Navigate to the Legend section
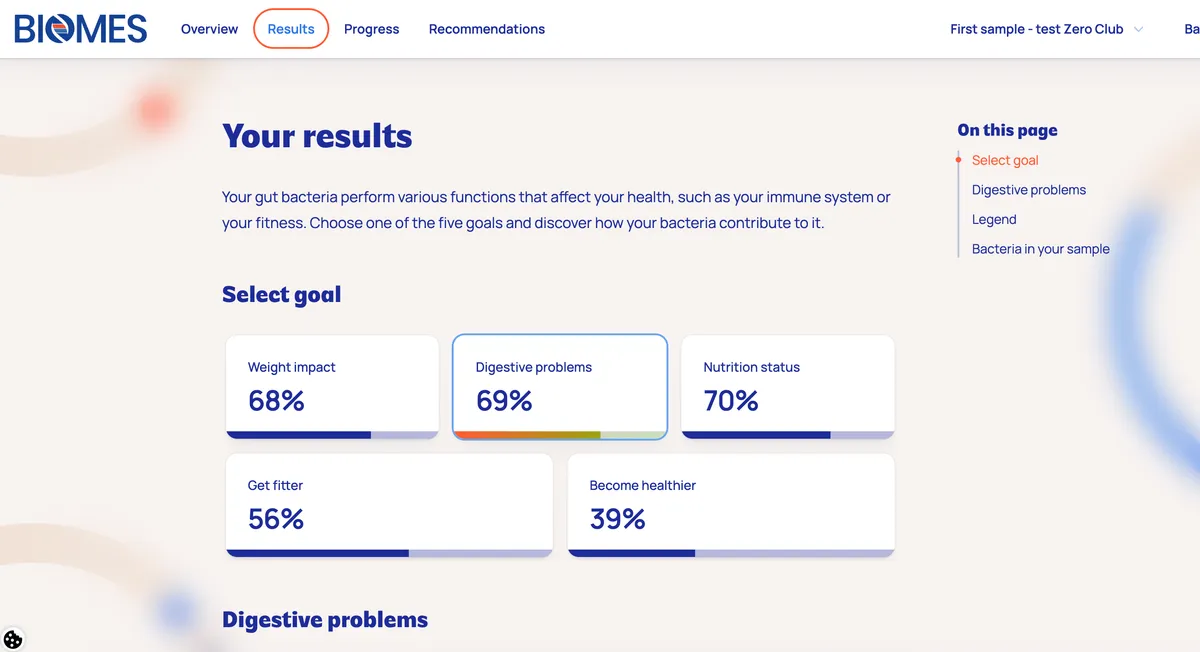Image resolution: width=1200 pixels, height=652 pixels. (993, 219)
